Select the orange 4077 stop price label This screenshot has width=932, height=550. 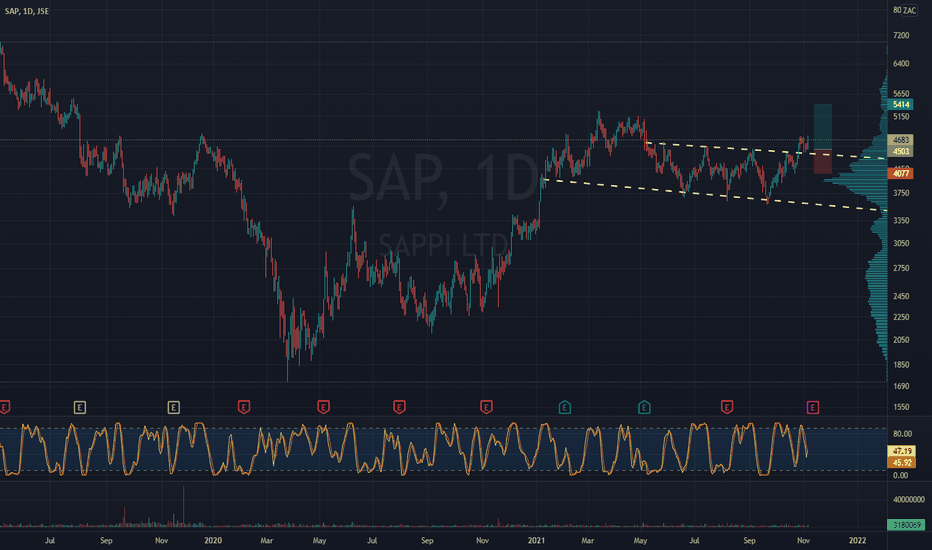point(900,174)
